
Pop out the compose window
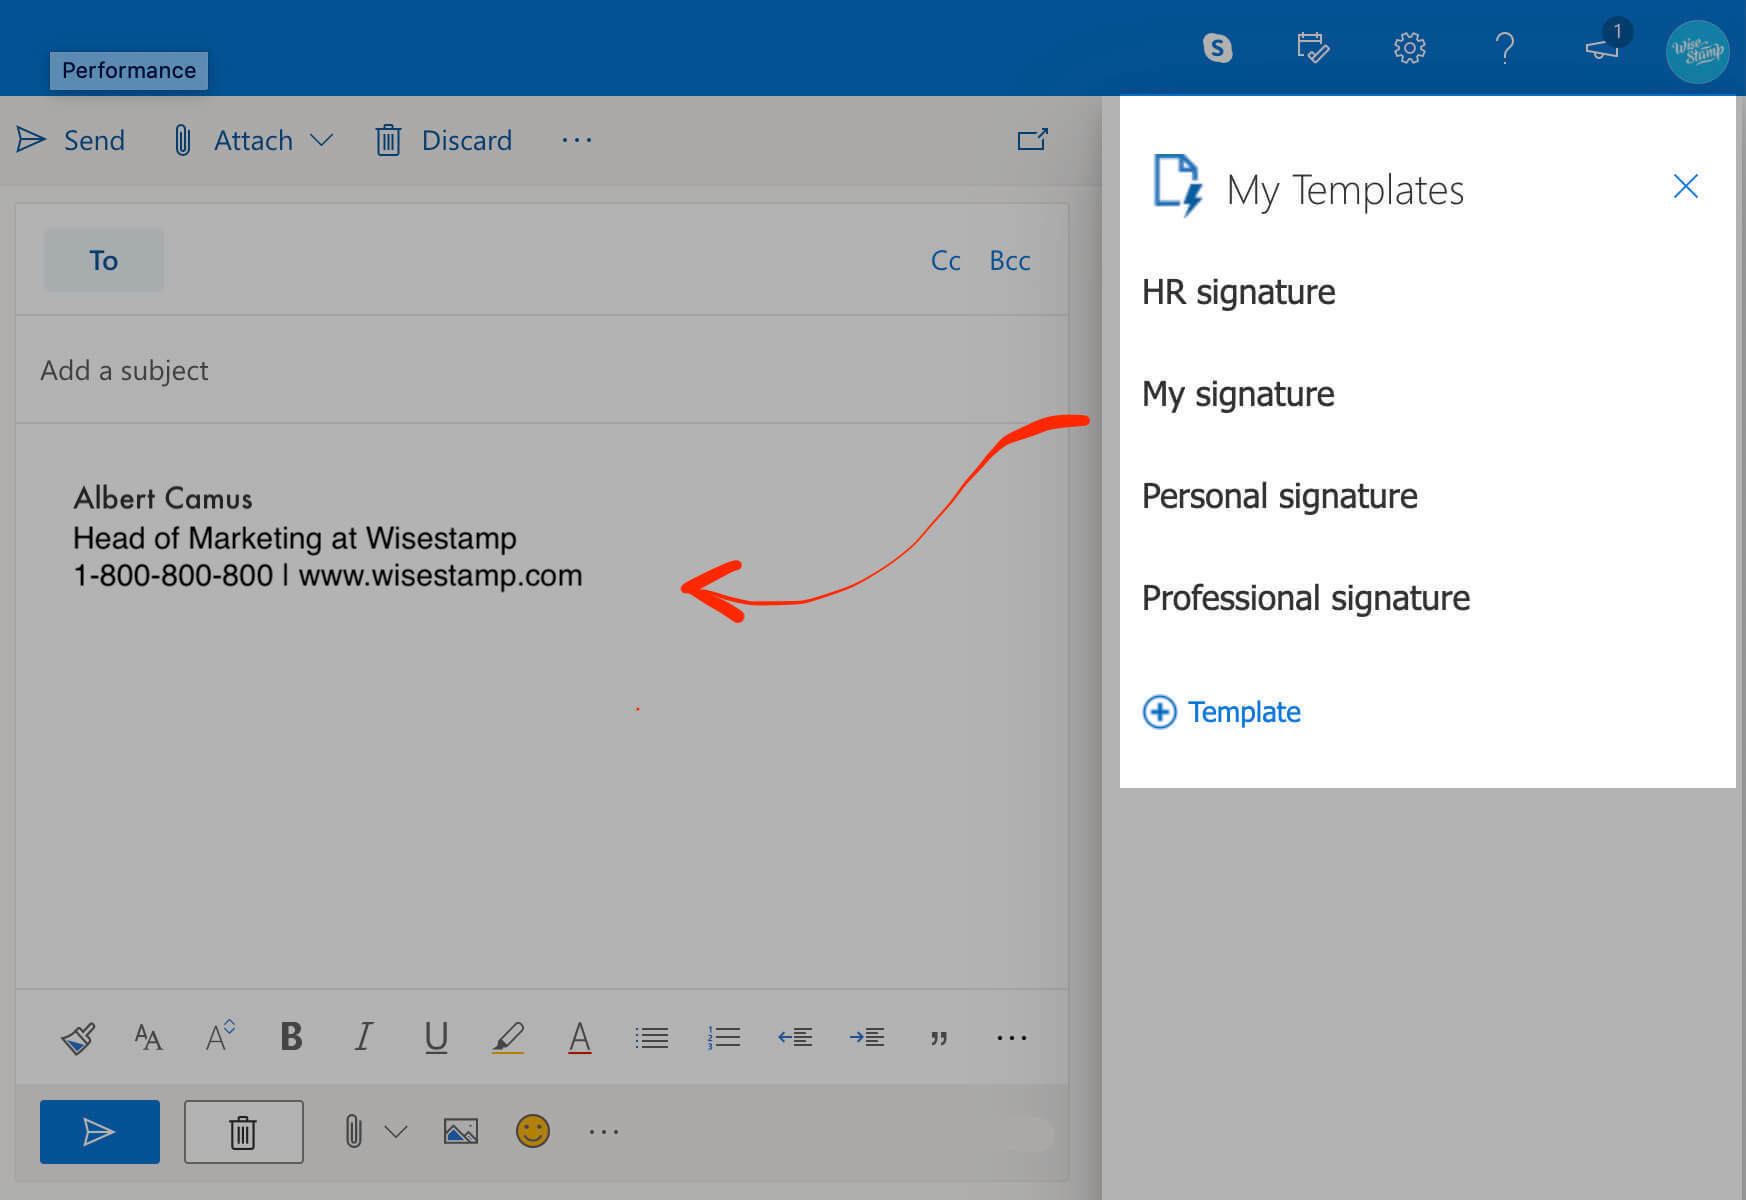pos(1033,139)
